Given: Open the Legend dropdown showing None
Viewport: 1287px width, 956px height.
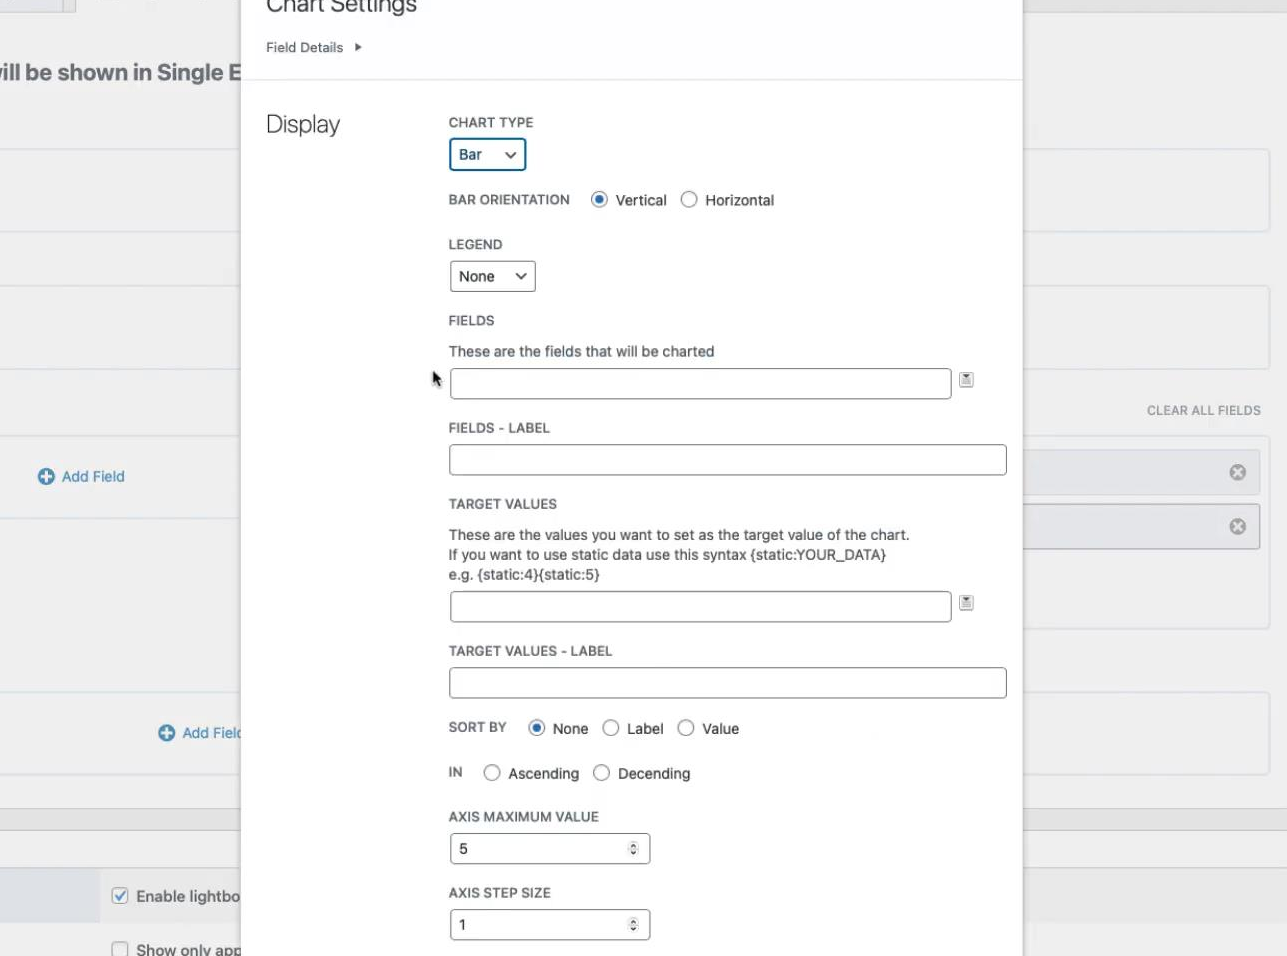Looking at the screenshot, I should (x=492, y=277).
